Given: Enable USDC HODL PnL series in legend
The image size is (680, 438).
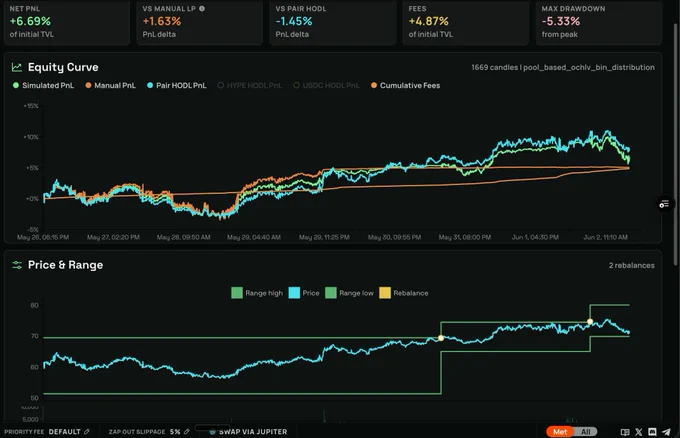Looking at the screenshot, I should pos(326,85).
